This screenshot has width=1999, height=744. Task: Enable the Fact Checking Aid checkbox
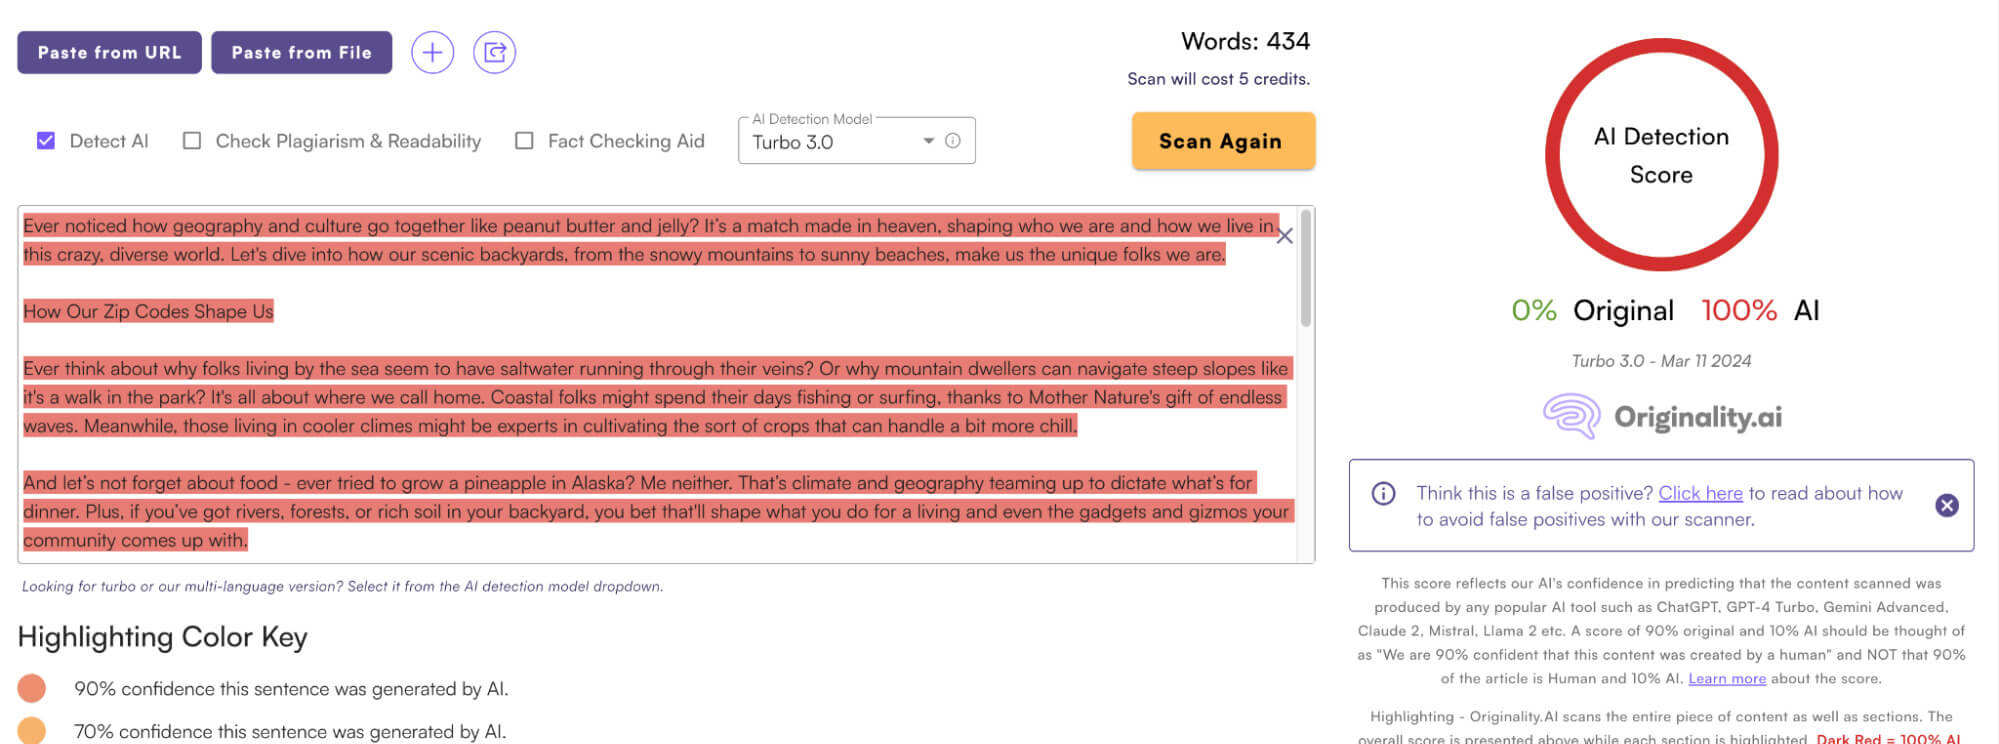[x=524, y=141]
